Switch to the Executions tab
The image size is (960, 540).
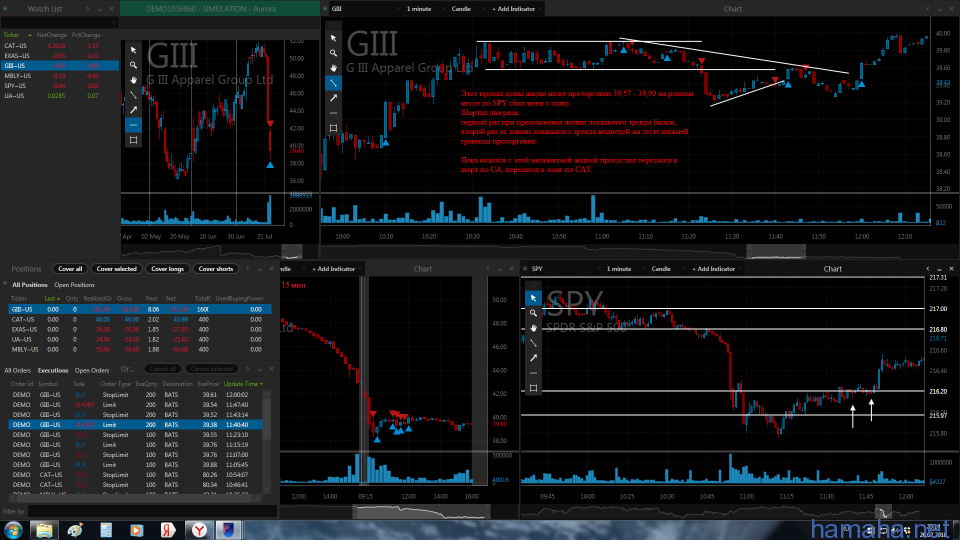pyautogui.click(x=53, y=370)
